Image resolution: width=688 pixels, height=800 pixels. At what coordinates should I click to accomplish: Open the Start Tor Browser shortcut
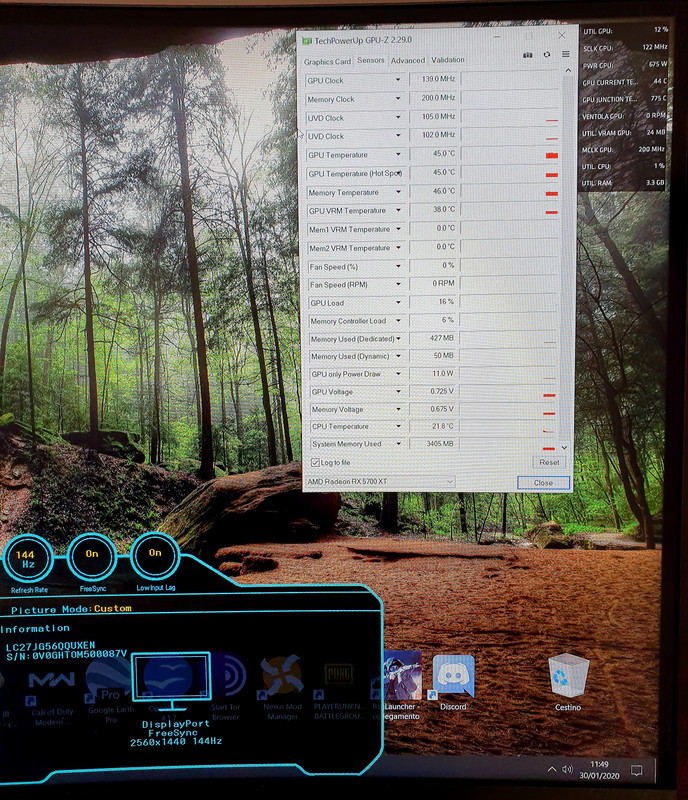click(x=226, y=688)
